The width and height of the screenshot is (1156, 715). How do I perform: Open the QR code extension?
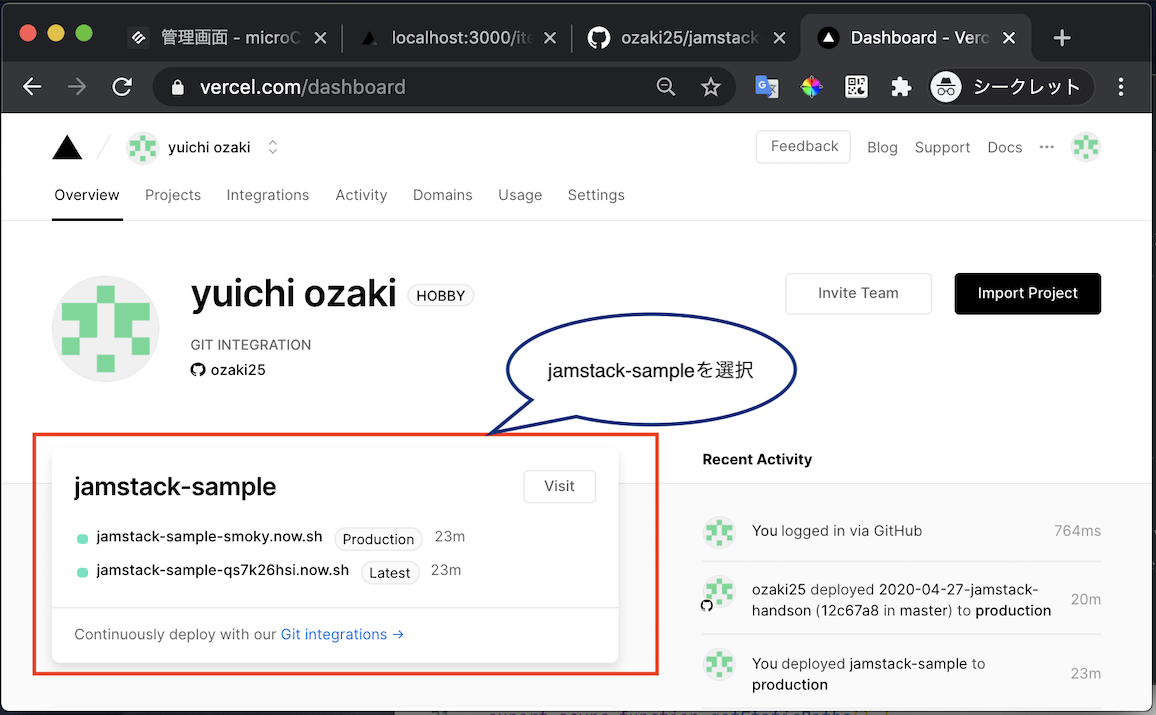click(x=856, y=87)
